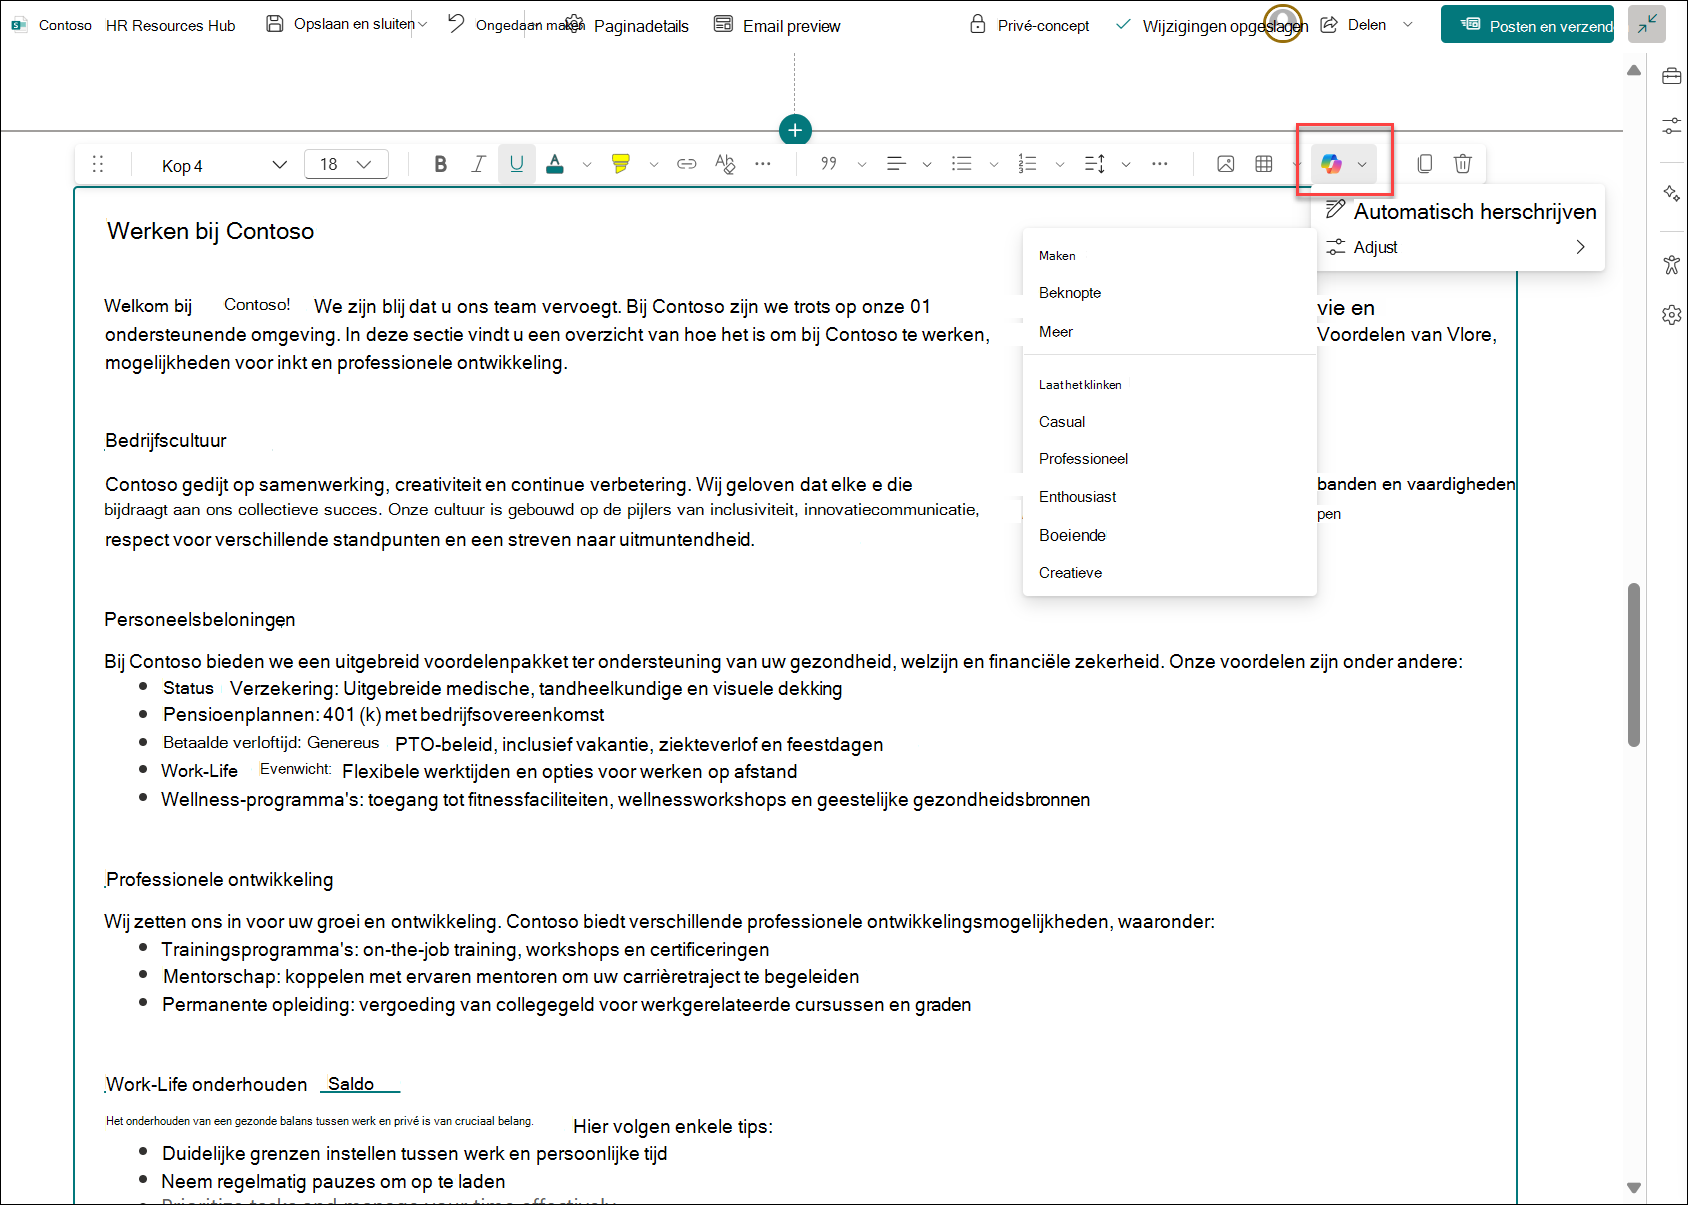Viewport: 1688px width, 1205px height.
Task: Open the Opslaan en sluiten dropdown arrow
Action: pyautogui.click(x=422, y=24)
